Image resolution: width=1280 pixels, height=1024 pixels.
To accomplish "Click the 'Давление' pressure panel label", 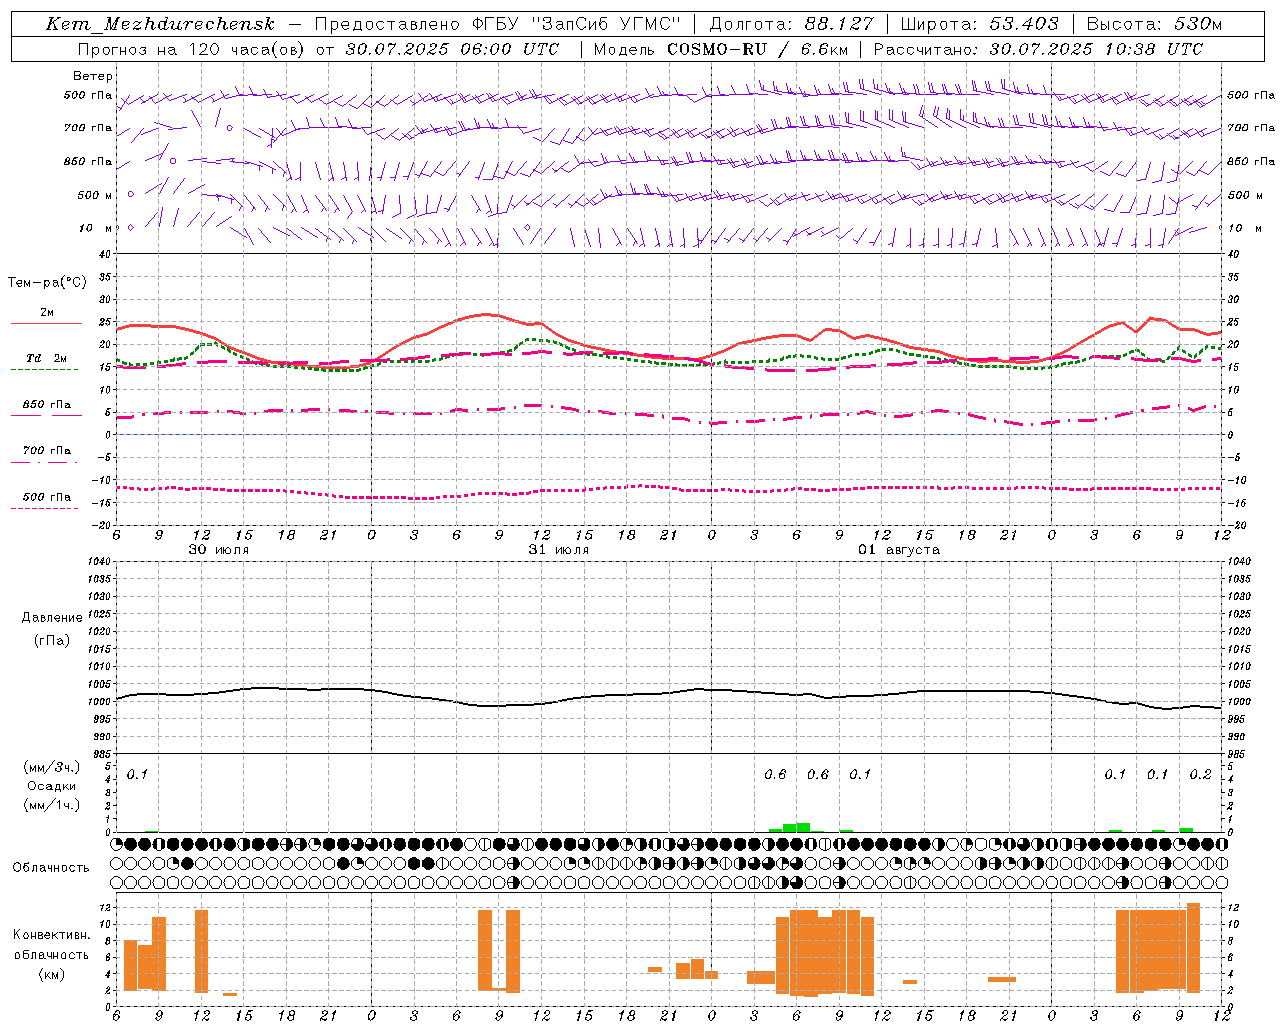I will (52, 618).
